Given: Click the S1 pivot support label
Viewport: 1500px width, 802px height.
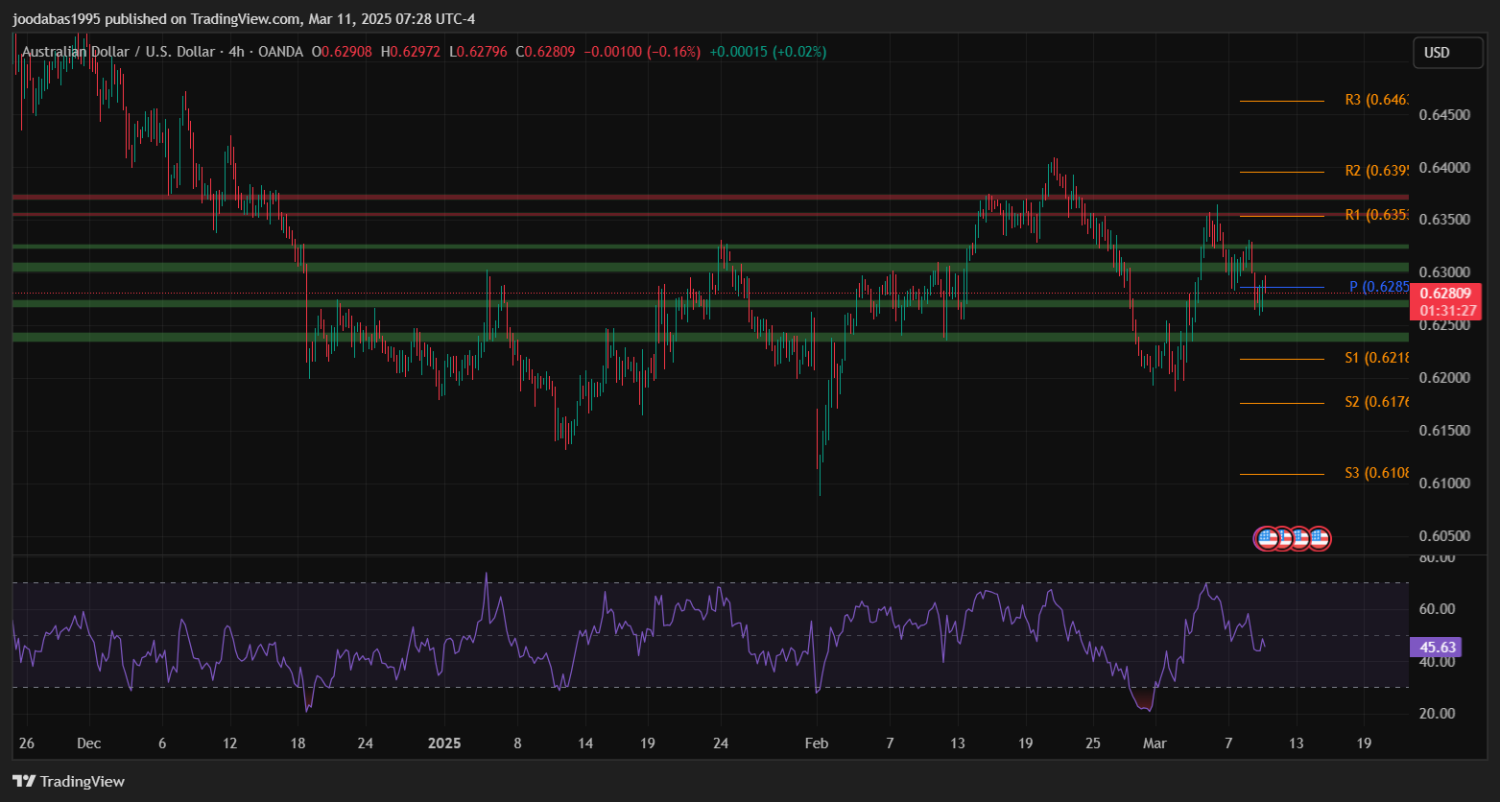Looking at the screenshot, I should pos(1376,358).
